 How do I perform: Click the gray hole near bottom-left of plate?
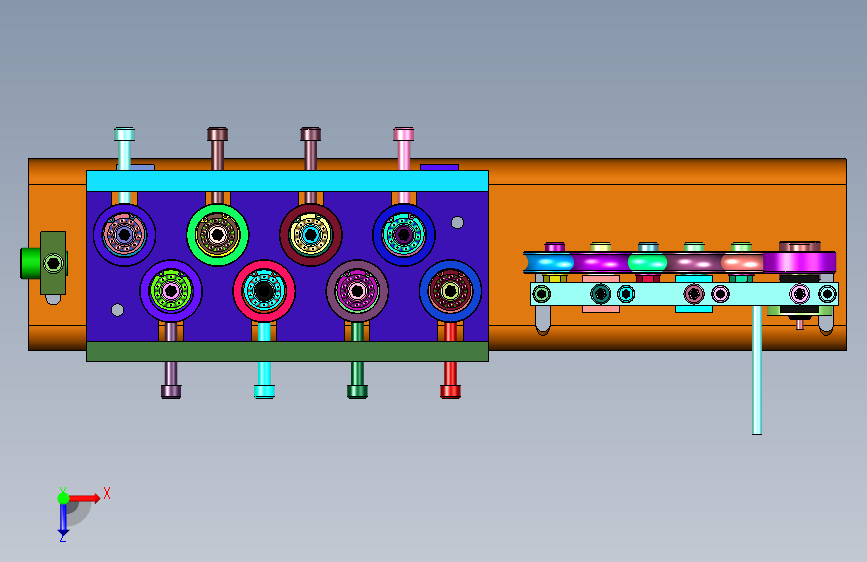click(x=117, y=310)
